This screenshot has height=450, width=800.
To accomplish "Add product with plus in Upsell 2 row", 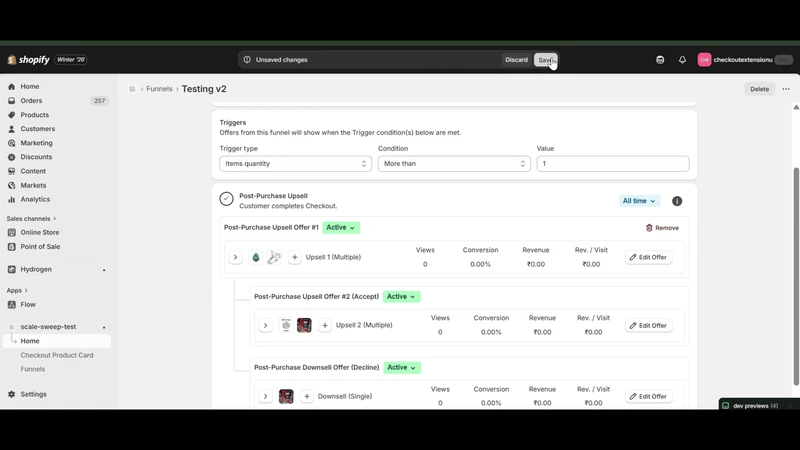I will (324, 325).
